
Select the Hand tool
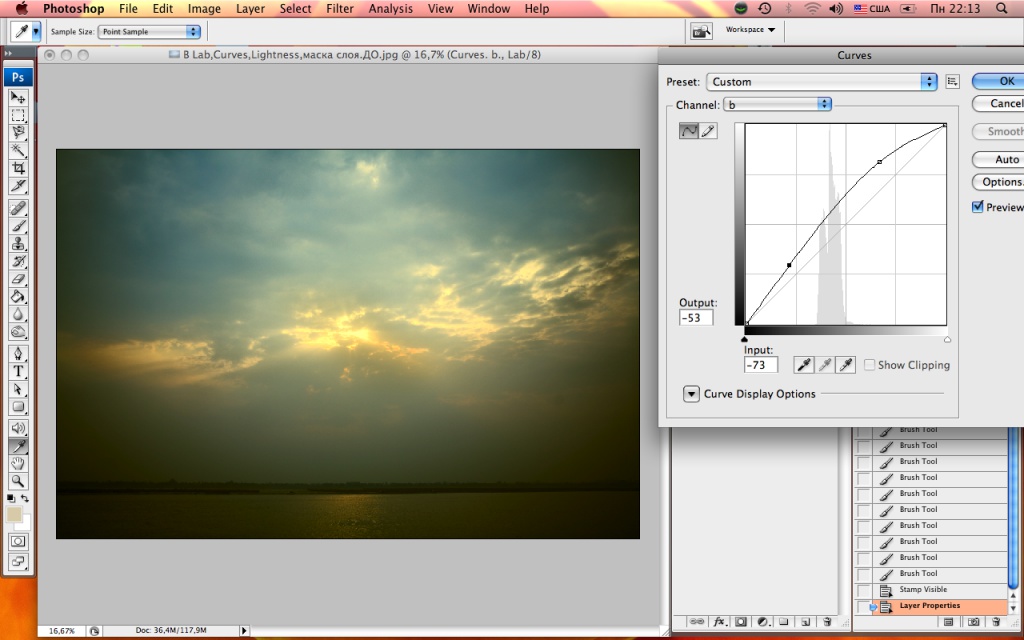tap(18, 464)
